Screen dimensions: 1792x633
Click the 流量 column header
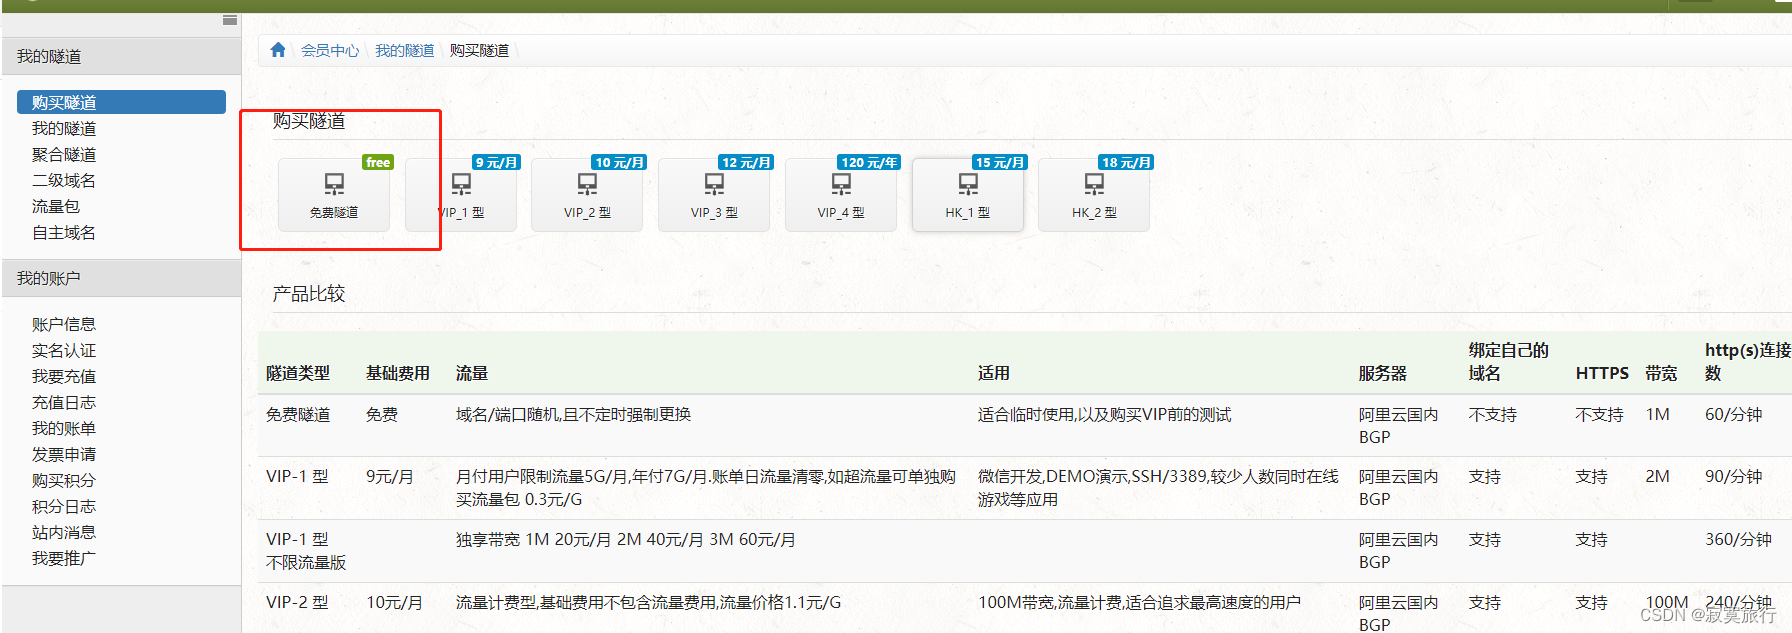coord(472,373)
